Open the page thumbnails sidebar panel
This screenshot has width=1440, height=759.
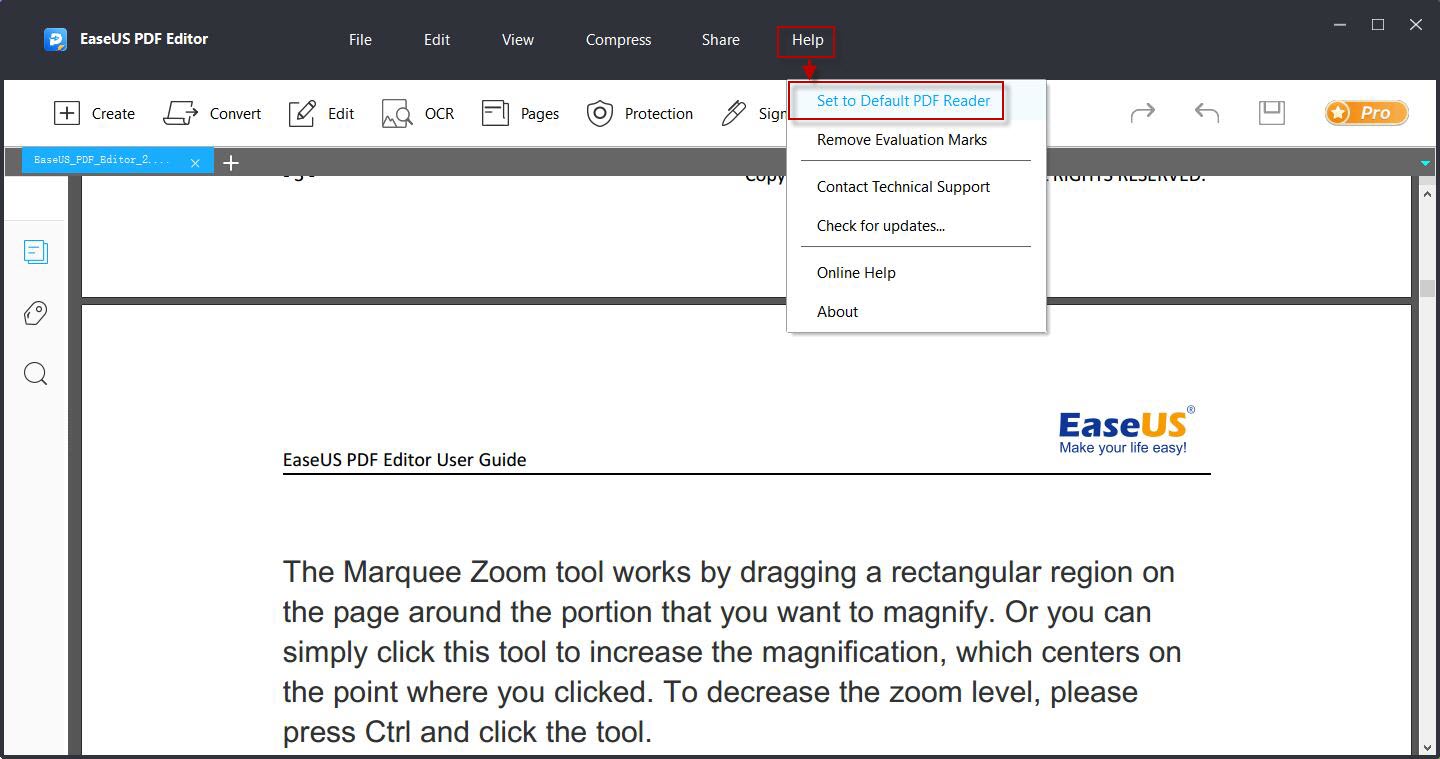point(36,252)
